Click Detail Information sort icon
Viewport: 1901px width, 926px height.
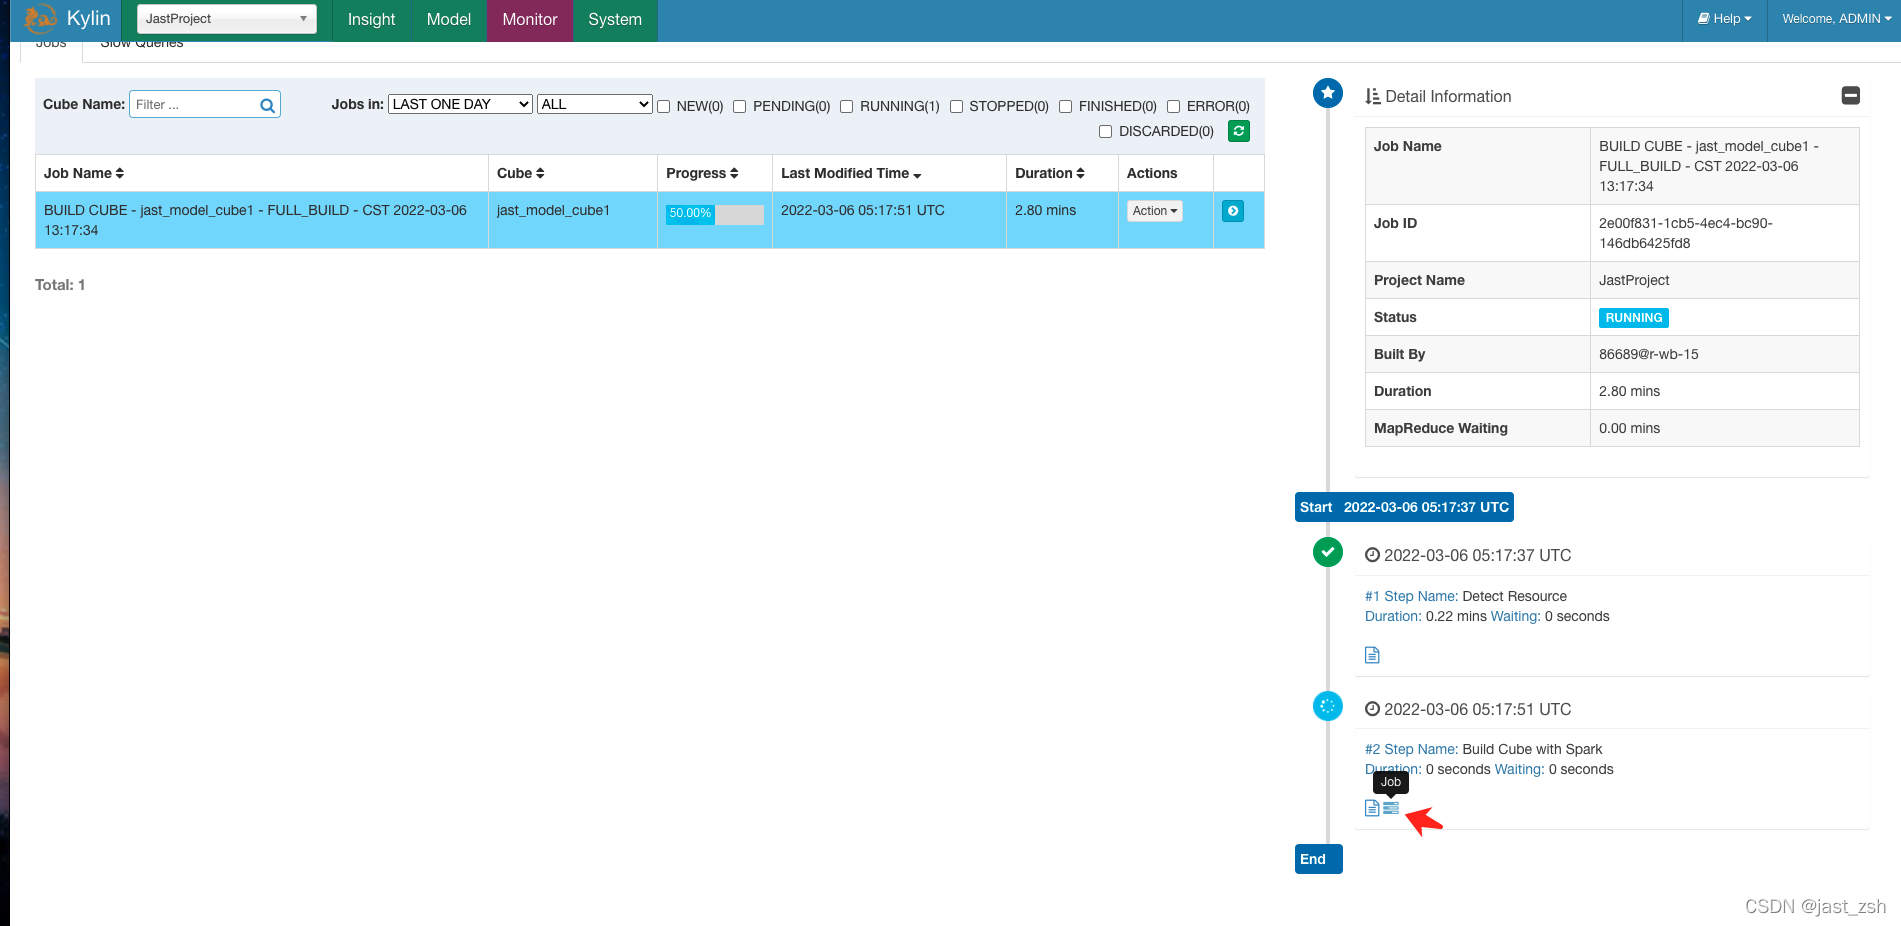tap(1372, 96)
